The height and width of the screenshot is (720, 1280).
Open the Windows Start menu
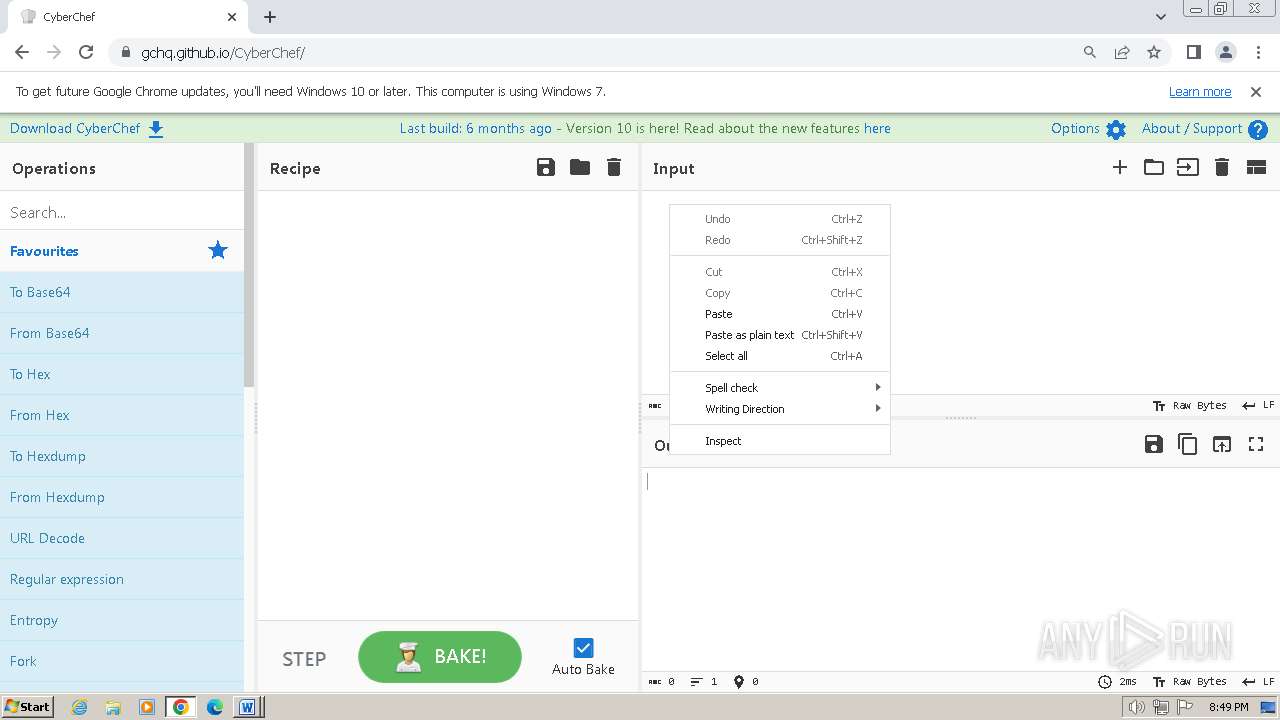pyautogui.click(x=27, y=706)
